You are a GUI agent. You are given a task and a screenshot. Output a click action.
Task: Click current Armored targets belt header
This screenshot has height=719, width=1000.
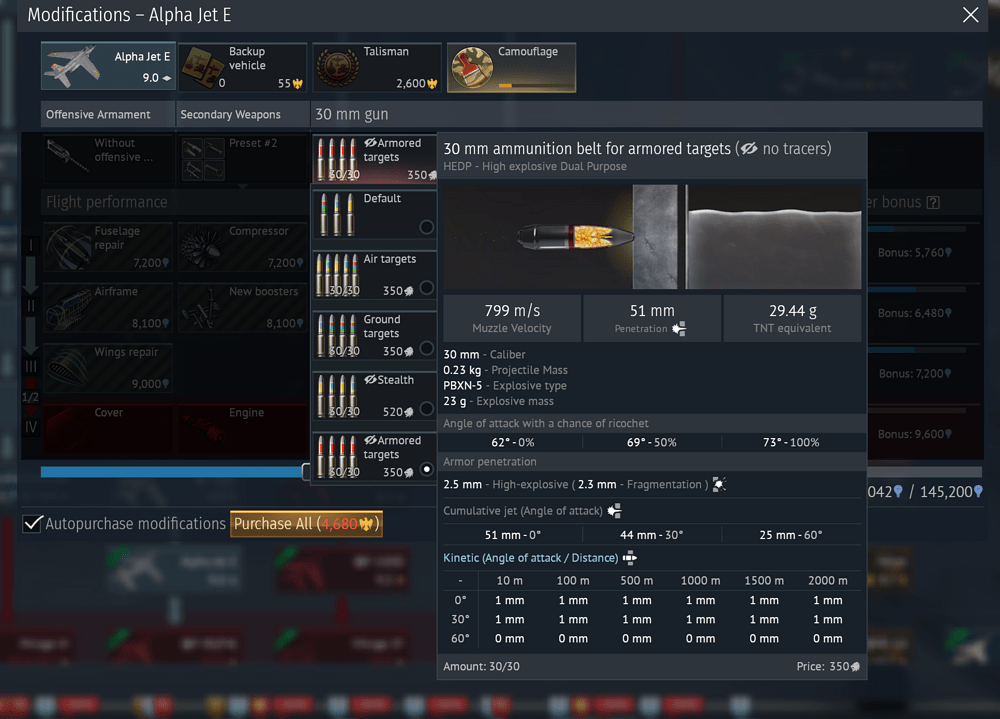coord(375,158)
